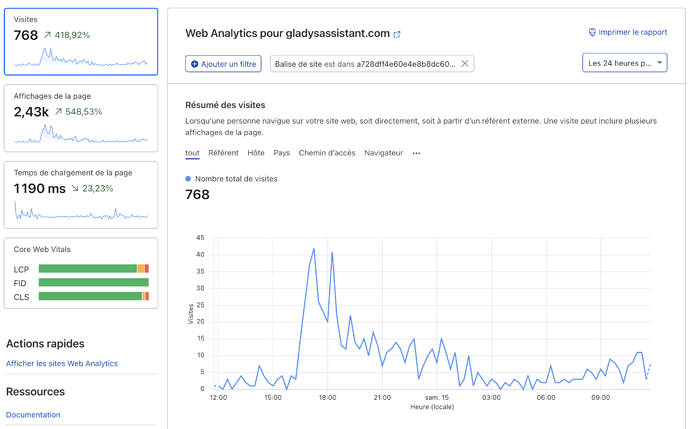The height and width of the screenshot is (429, 690).
Task: Click the 418,92% increase indicator
Action: coord(67,35)
